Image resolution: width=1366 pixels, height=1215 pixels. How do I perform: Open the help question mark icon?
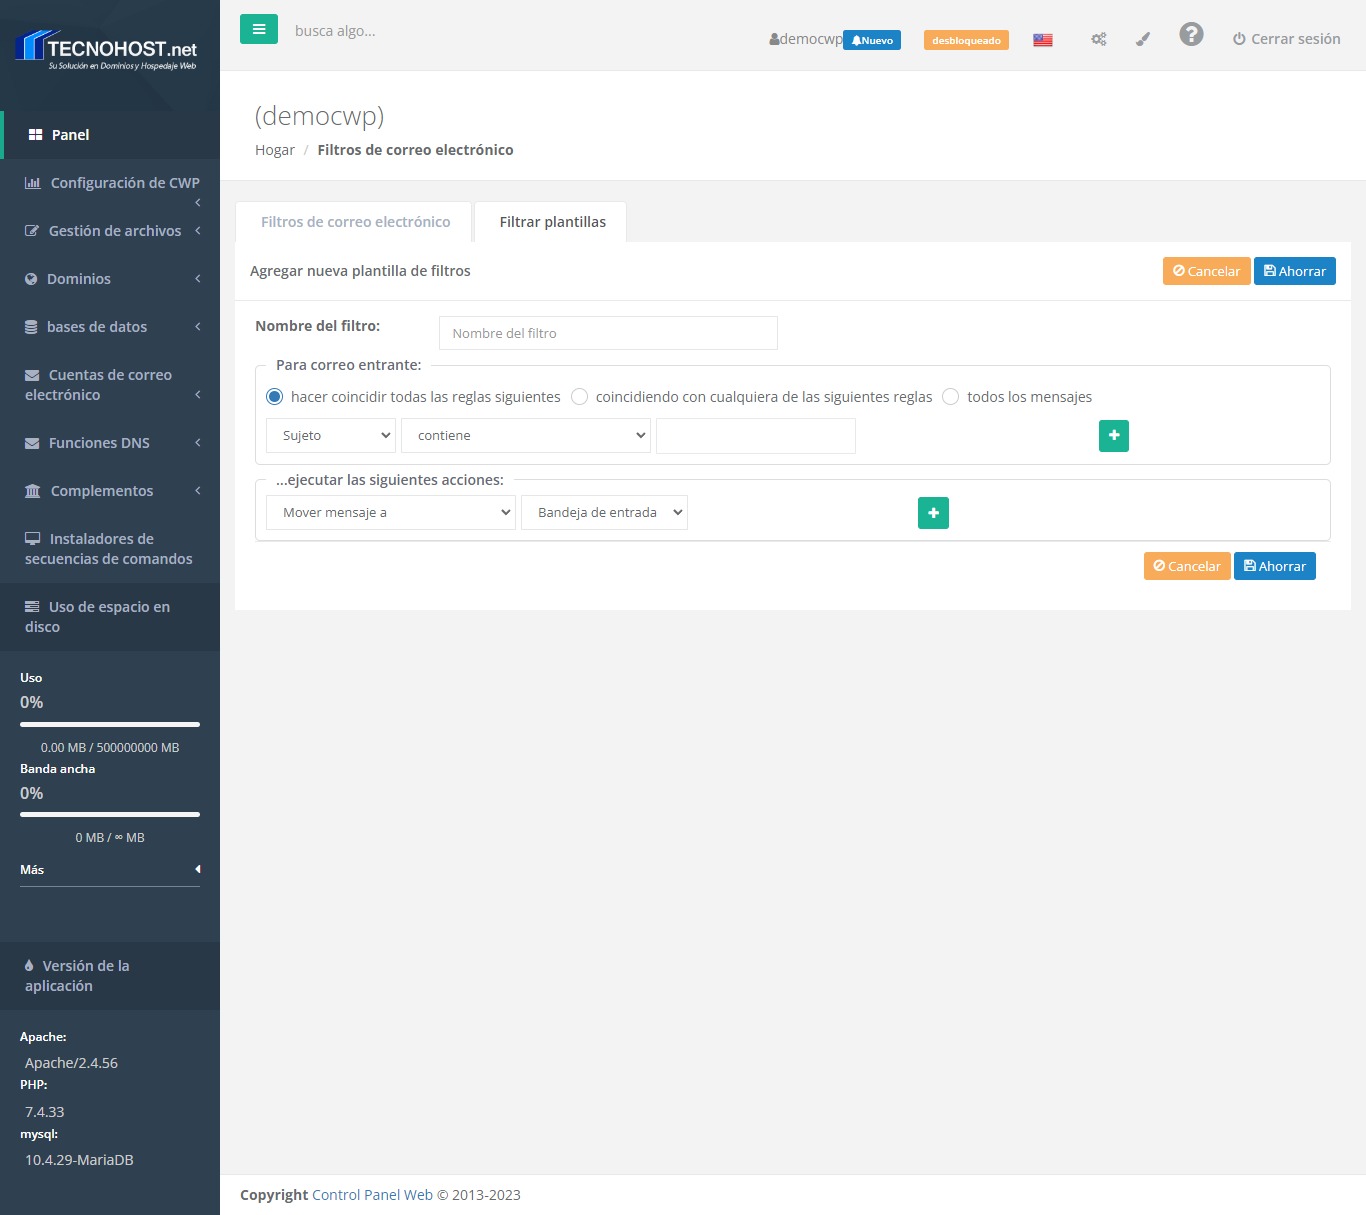(x=1190, y=35)
